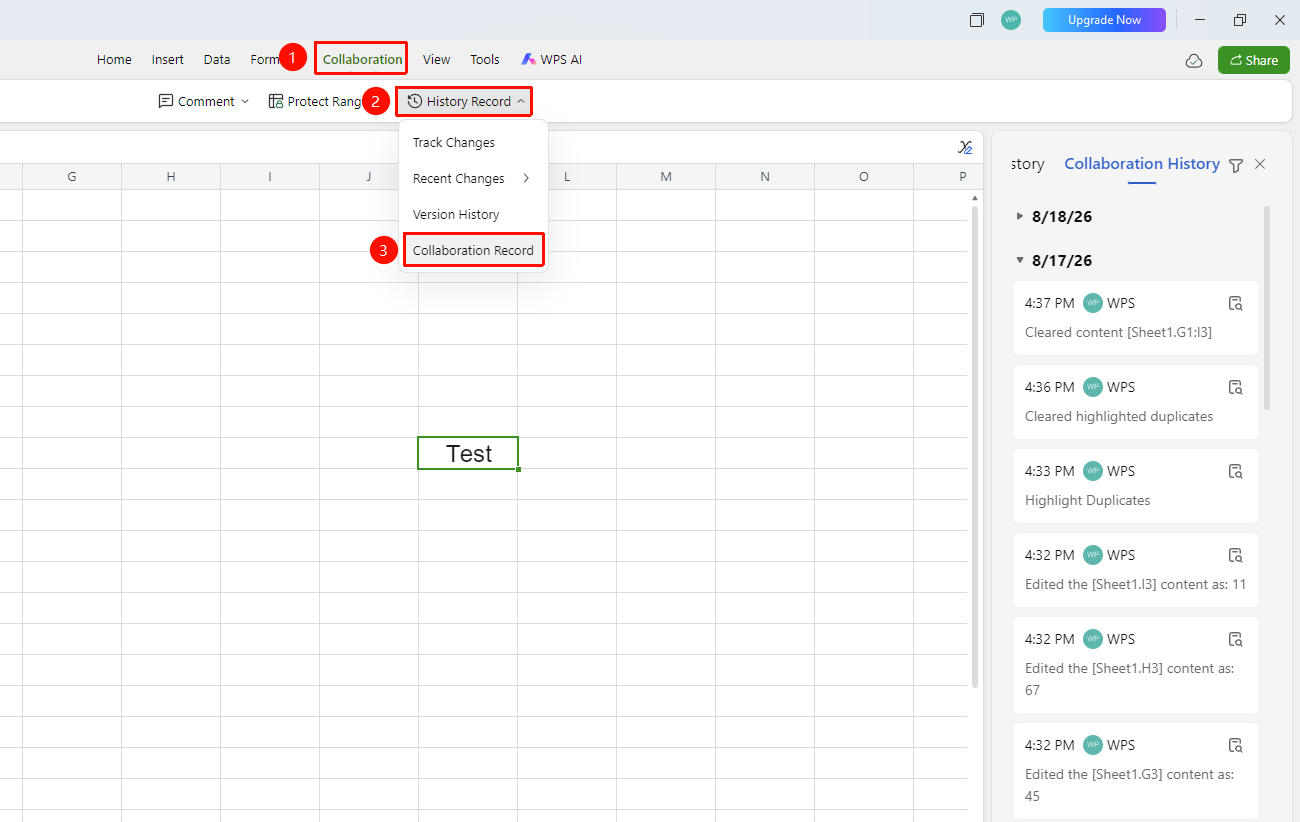The width and height of the screenshot is (1300, 822).
Task: Click the cloud sync status icon
Action: (x=1194, y=61)
